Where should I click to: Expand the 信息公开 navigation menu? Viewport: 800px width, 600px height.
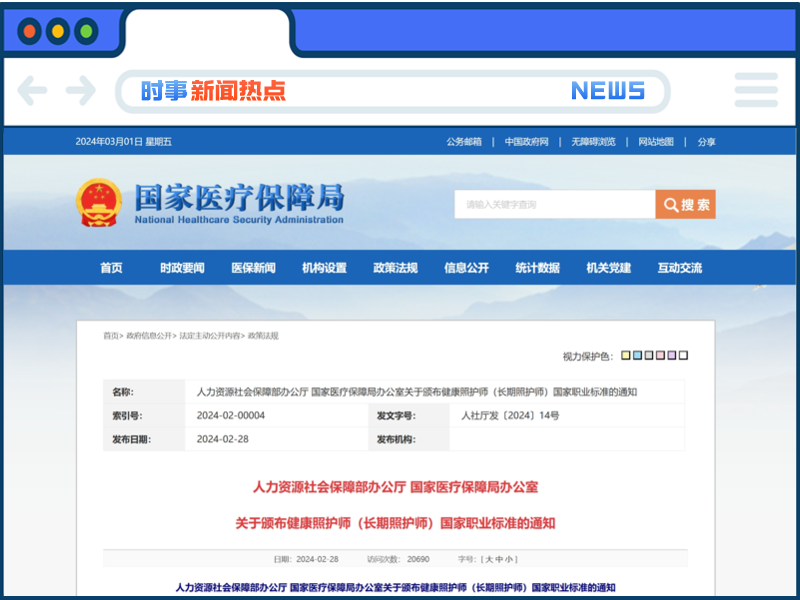point(466,268)
